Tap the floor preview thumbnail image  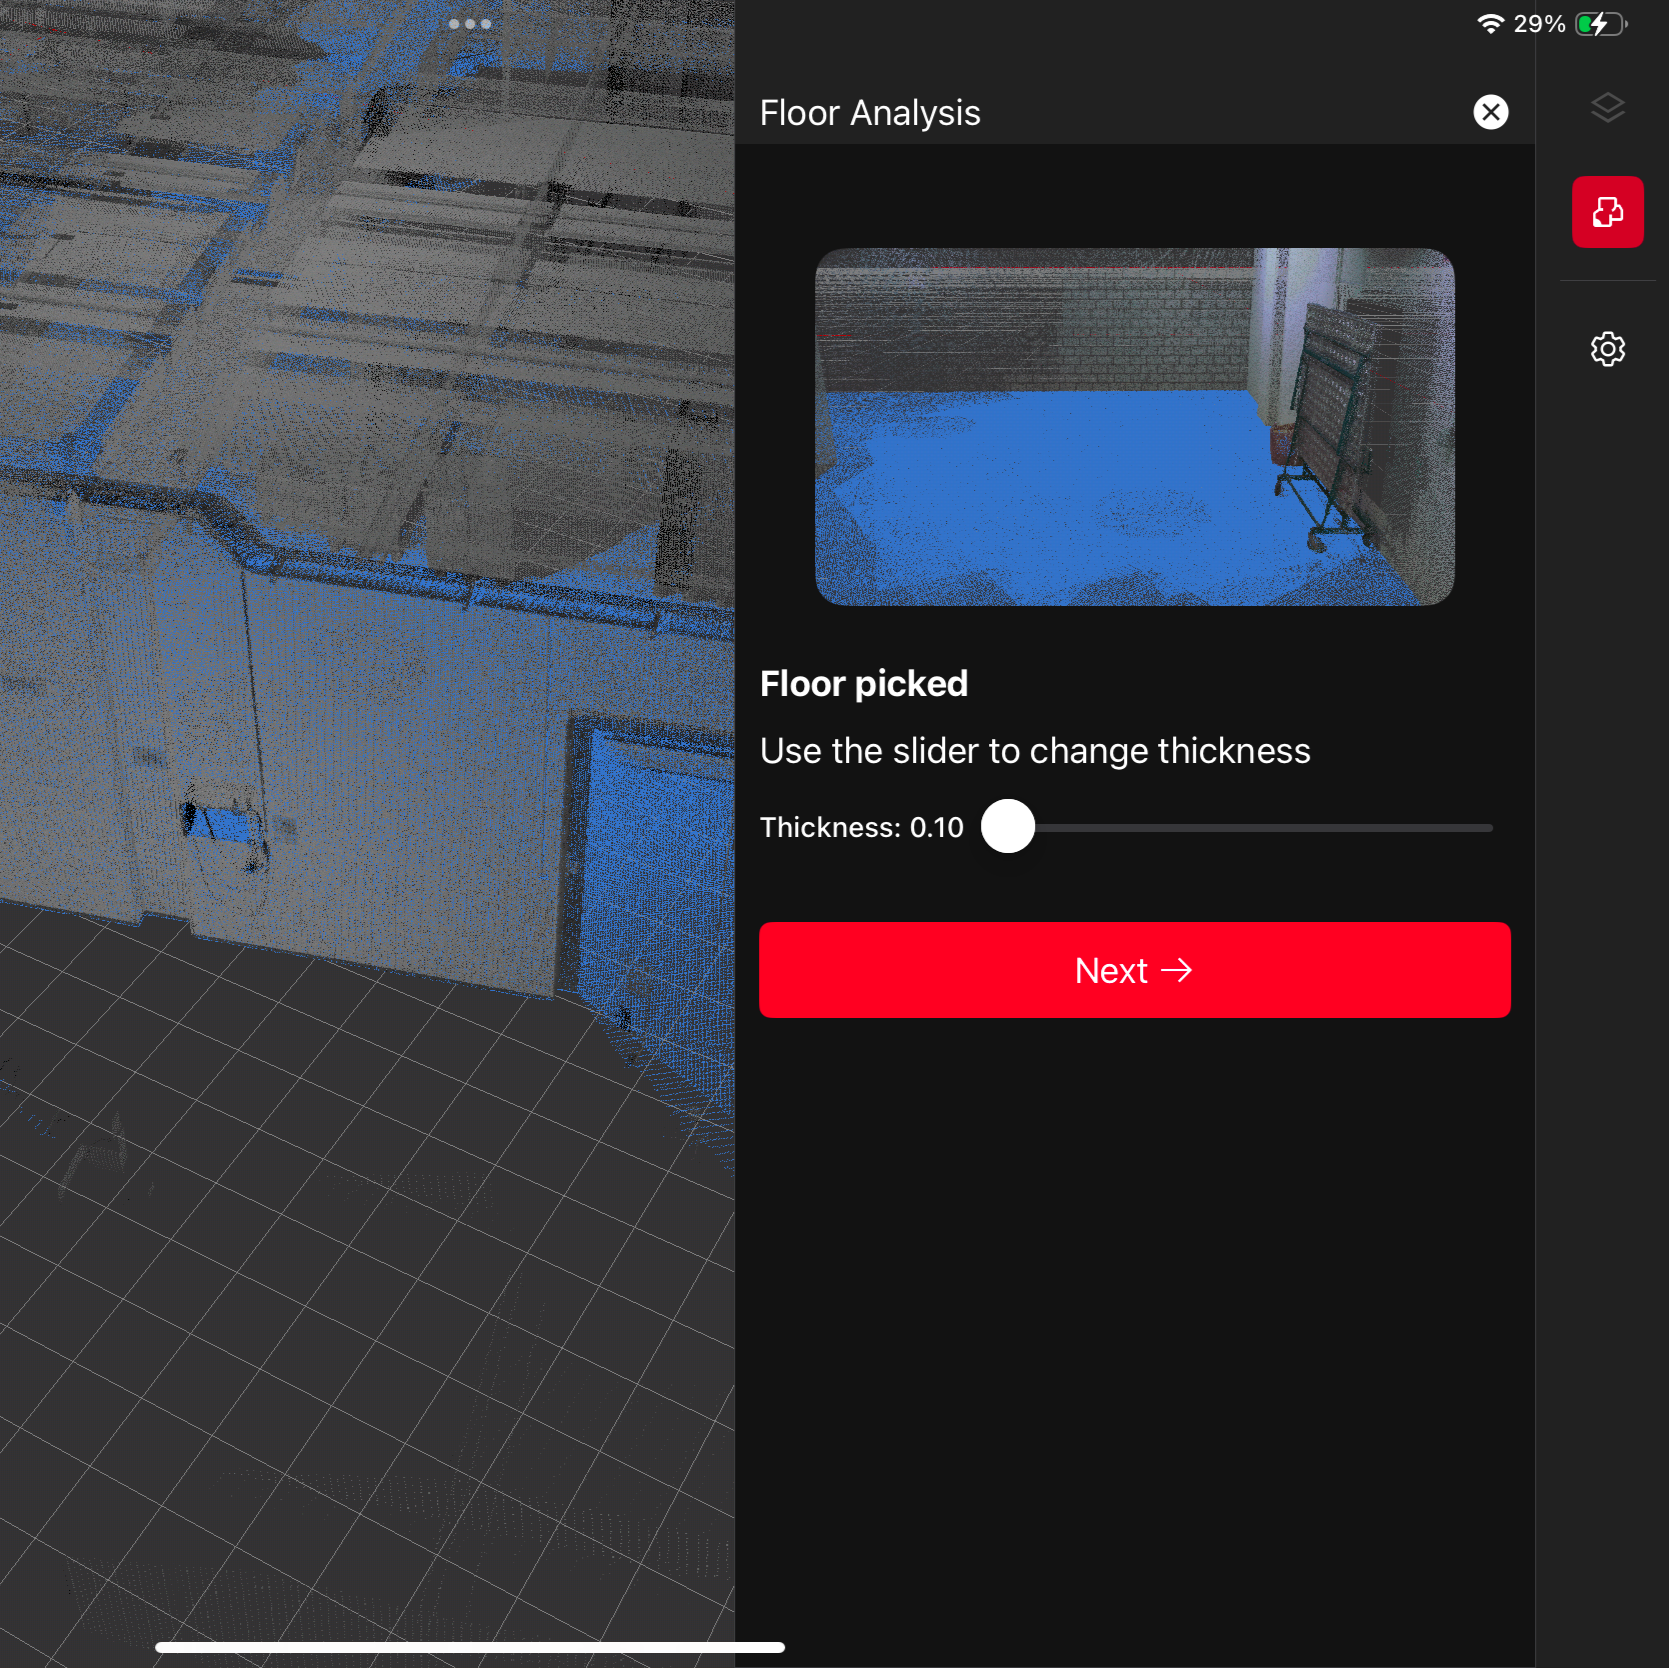(1134, 427)
